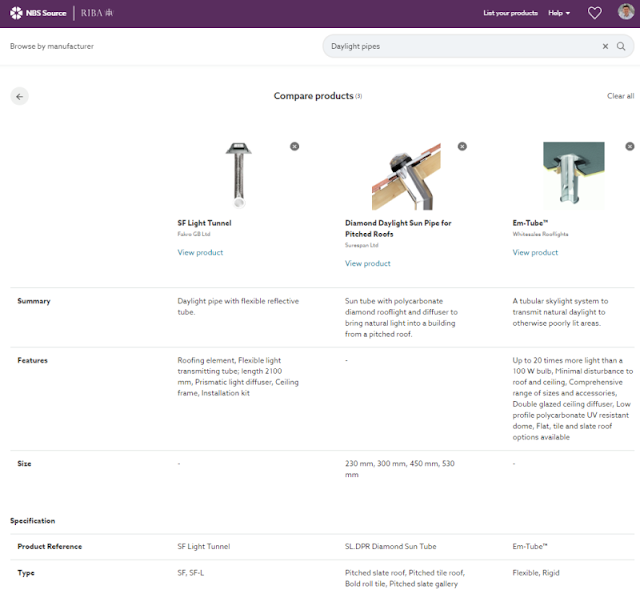This screenshot has height=590, width=640.
Task: Click summary 'Sun tube with polycarbonate diamond rooflight'
Action: tap(401, 317)
